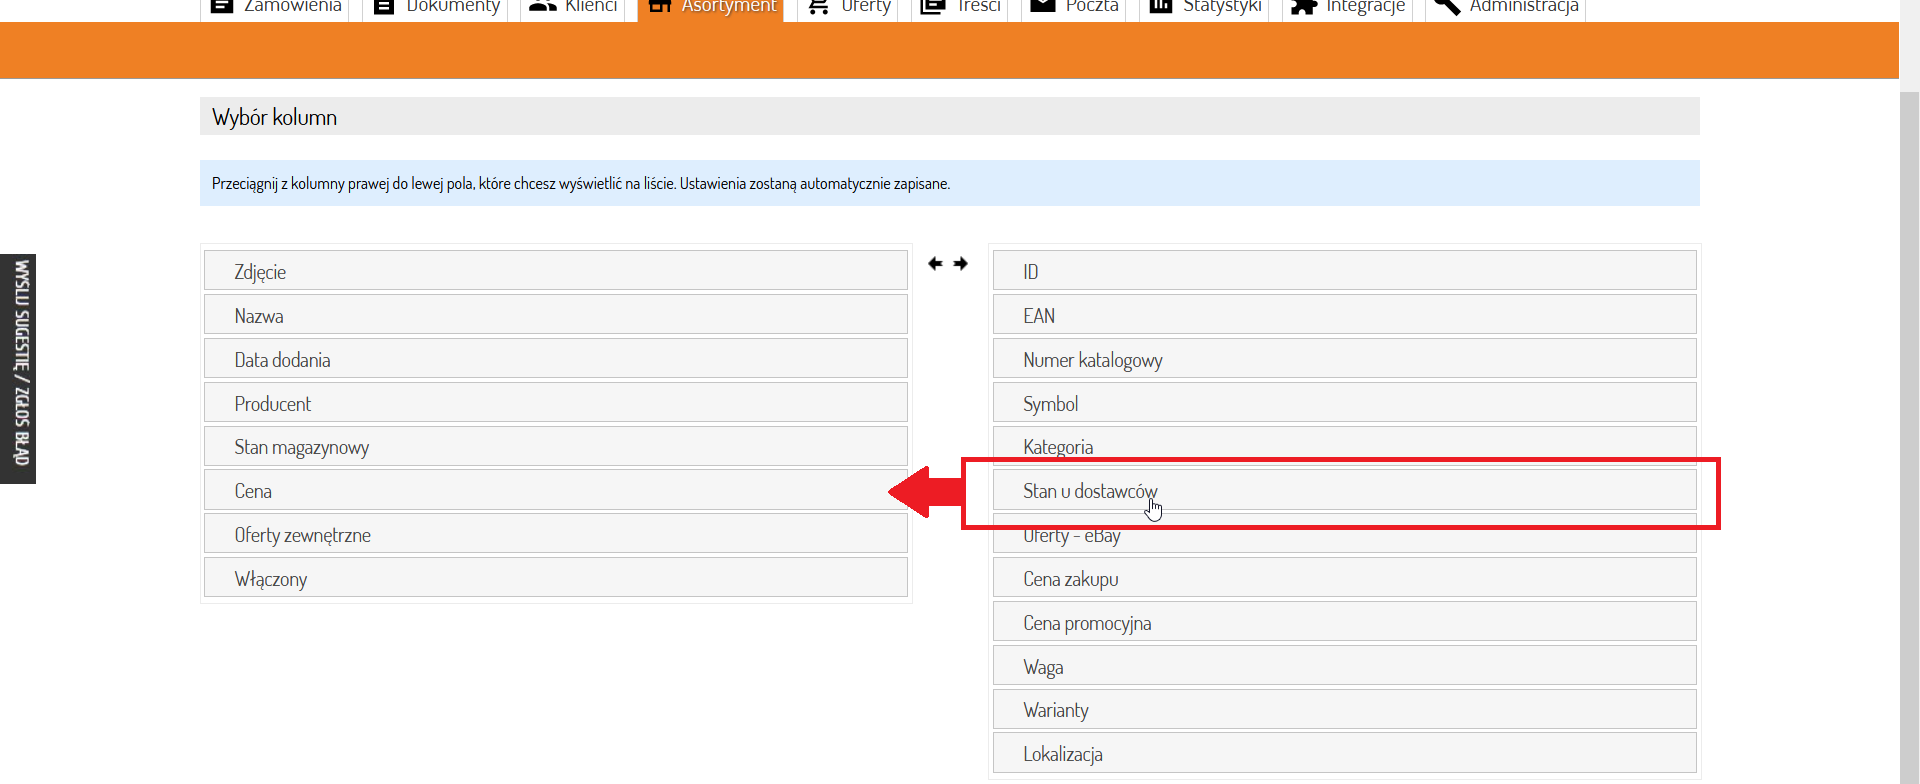Click the clipboard icon beside Zamówienia
This screenshot has height=784, width=1920.
tap(222, 6)
